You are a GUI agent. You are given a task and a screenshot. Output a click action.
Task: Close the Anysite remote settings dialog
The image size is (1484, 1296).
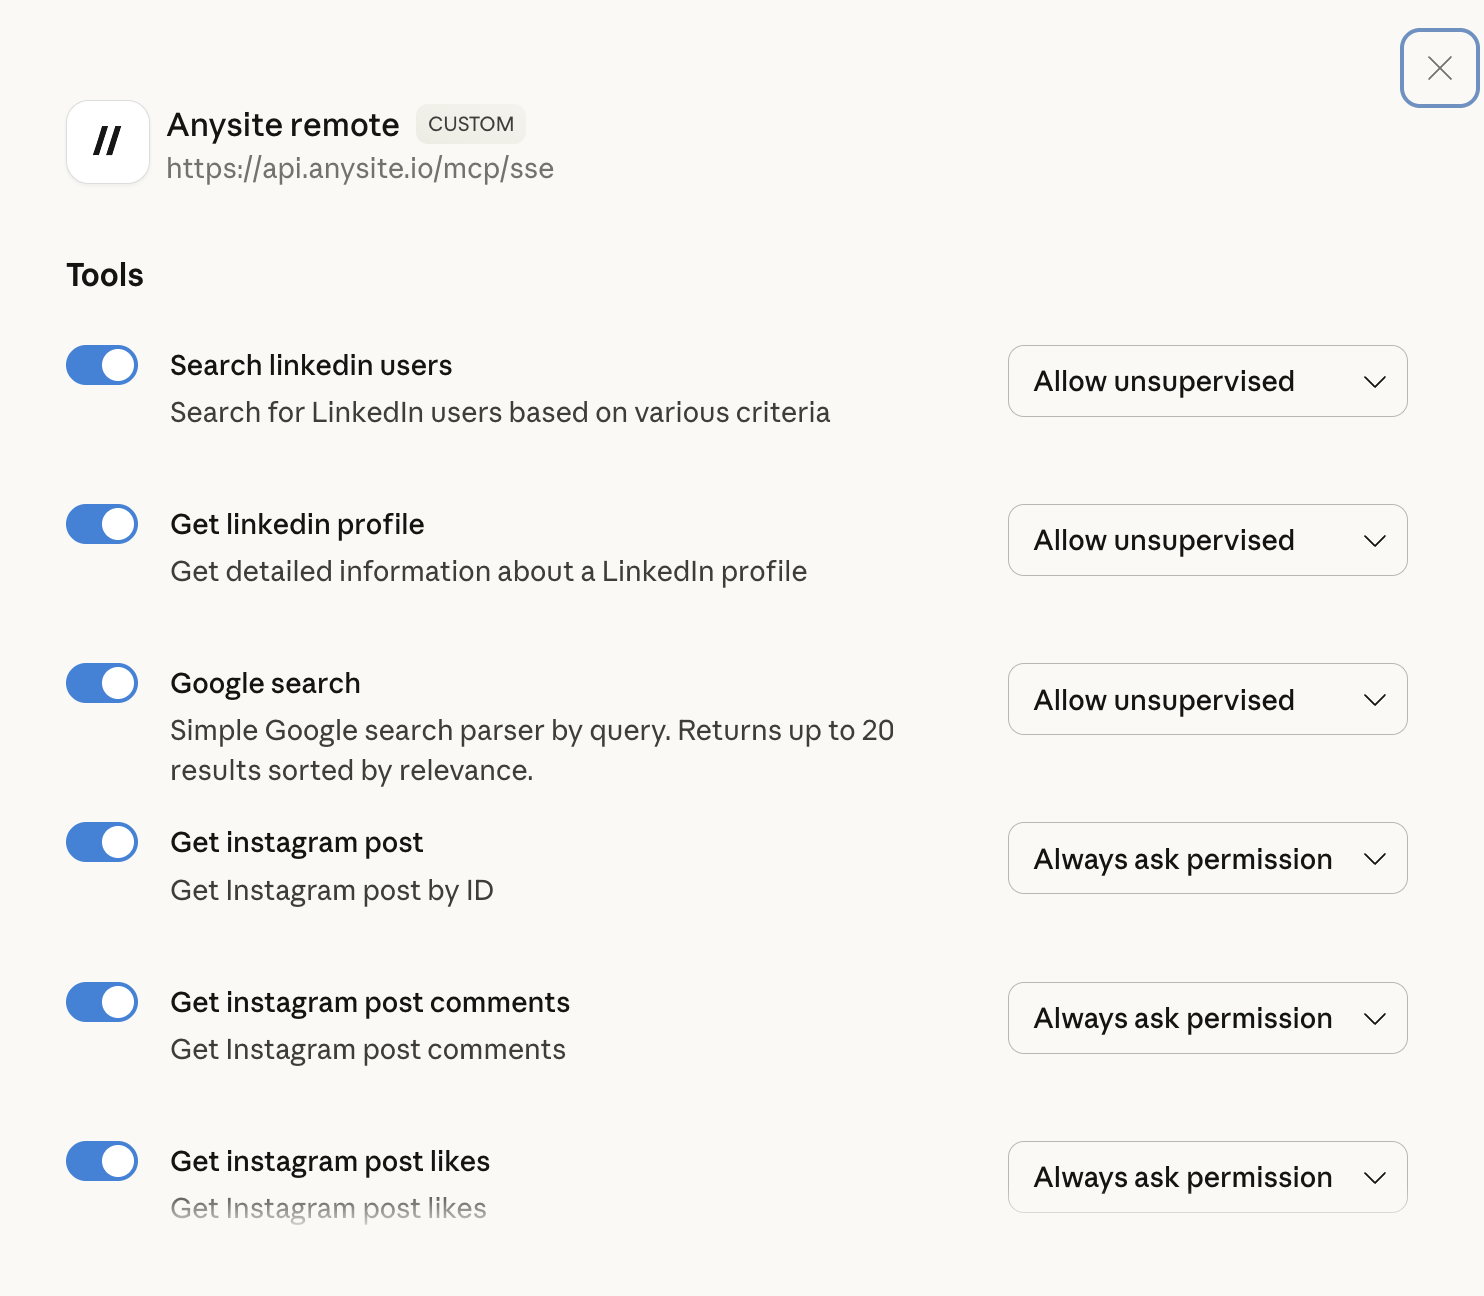pos(1439,69)
